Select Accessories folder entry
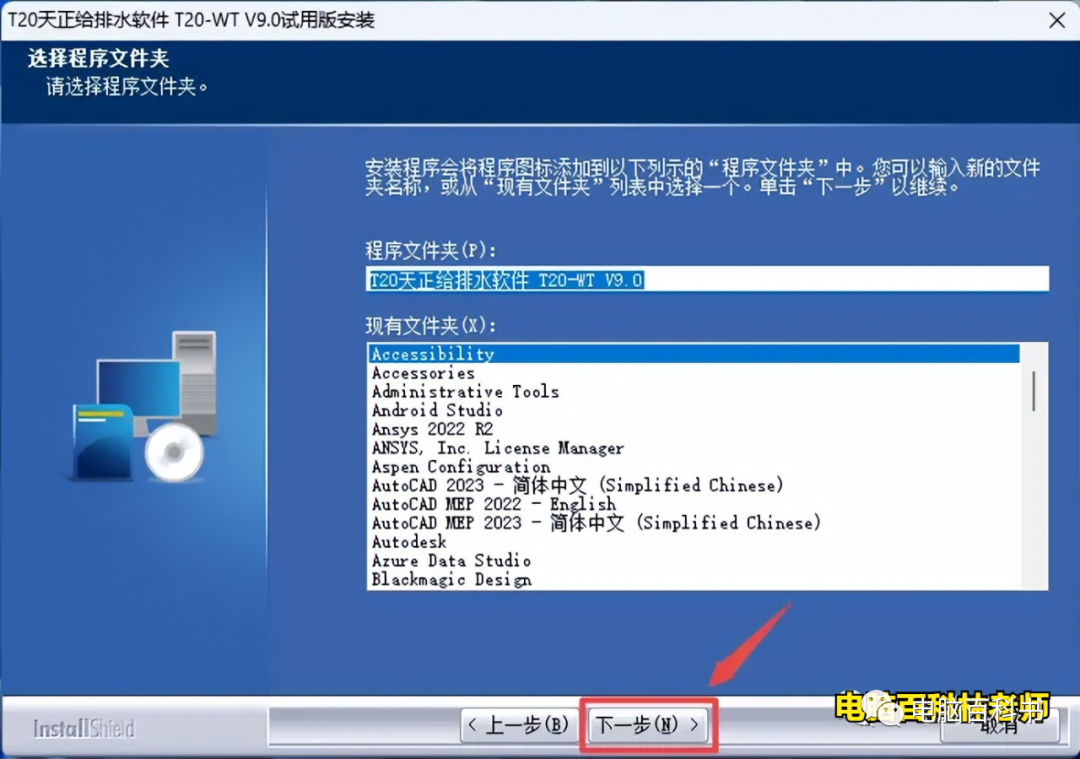 [x=694, y=373]
